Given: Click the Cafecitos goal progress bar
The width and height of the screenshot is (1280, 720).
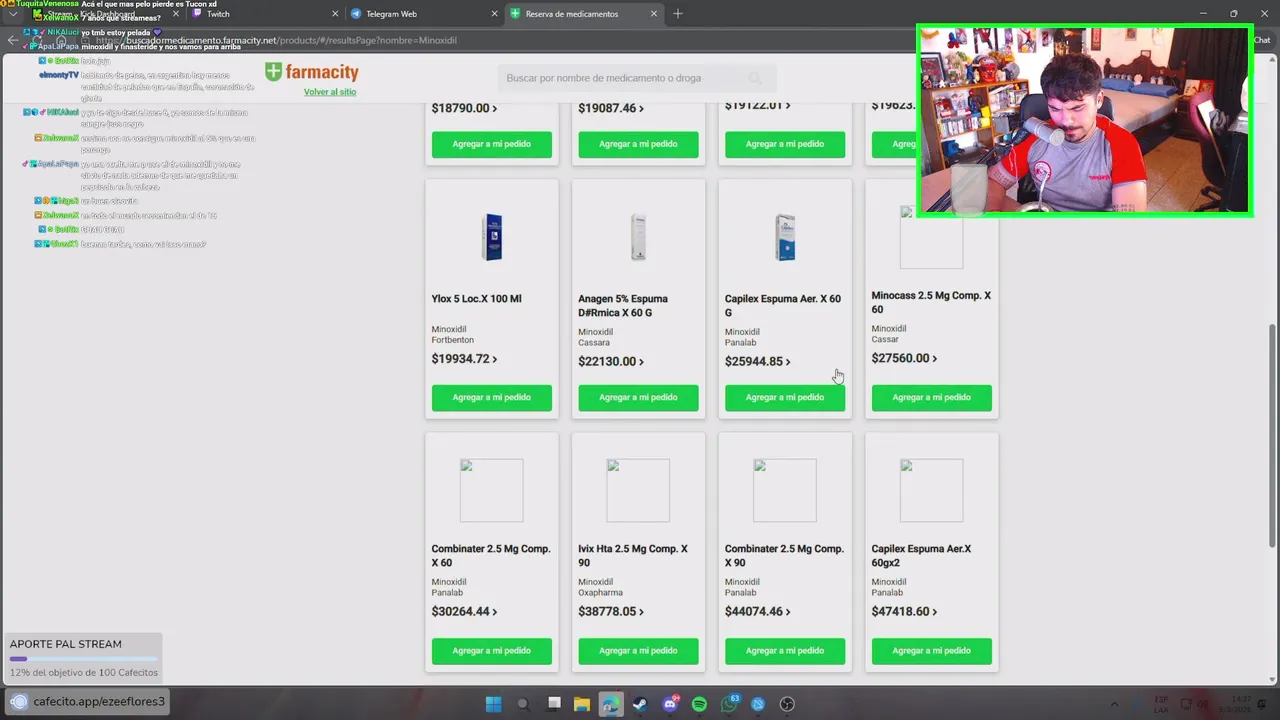Looking at the screenshot, I should click(83, 659).
